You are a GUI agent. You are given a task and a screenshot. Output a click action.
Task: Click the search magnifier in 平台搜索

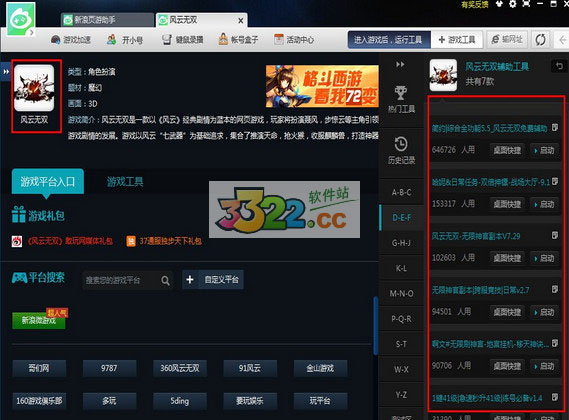165,280
